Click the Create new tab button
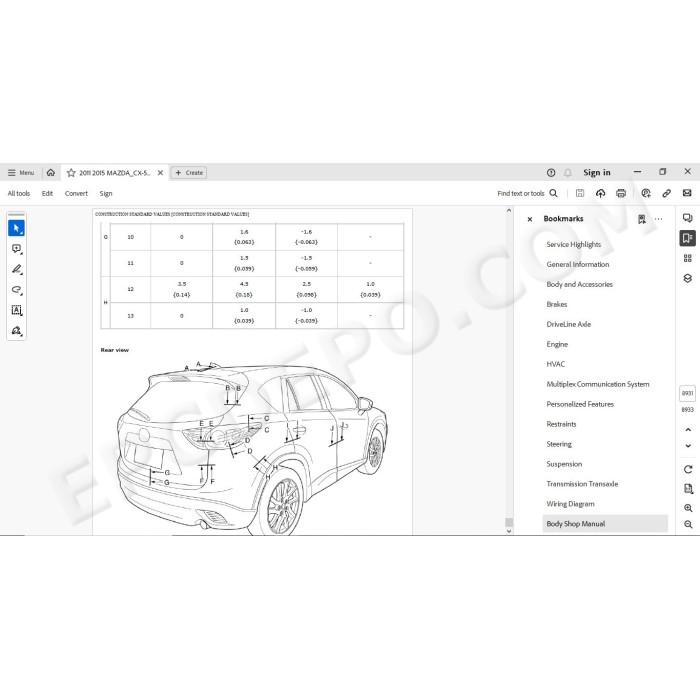This screenshot has width=700, height=700. pyautogui.click(x=189, y=173)
